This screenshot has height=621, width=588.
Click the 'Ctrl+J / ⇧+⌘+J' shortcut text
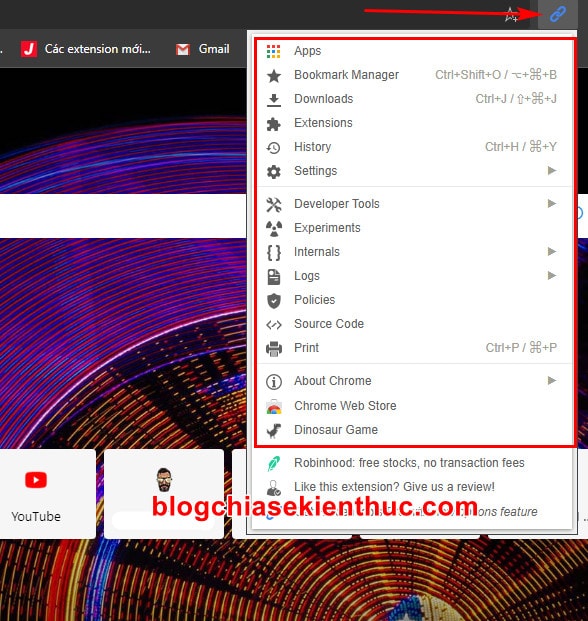pyautogui.click(x=516, y=99)
